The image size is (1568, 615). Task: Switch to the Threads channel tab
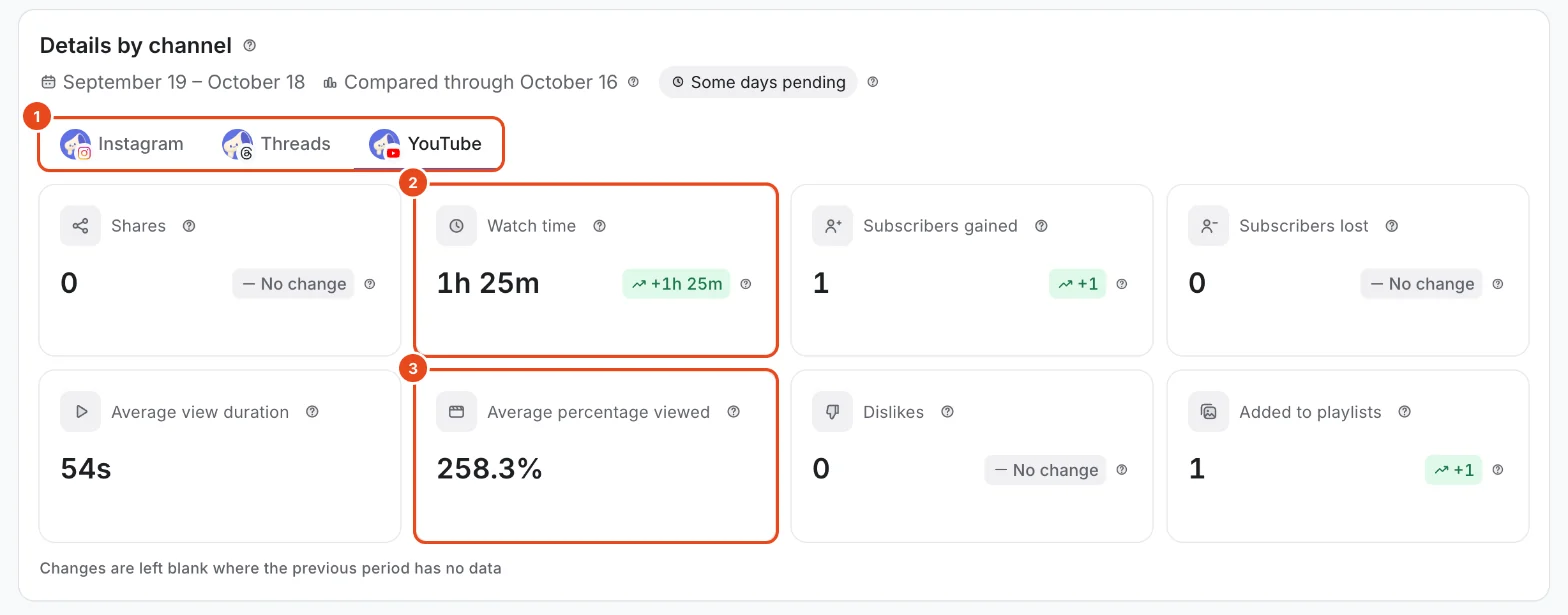276,144
